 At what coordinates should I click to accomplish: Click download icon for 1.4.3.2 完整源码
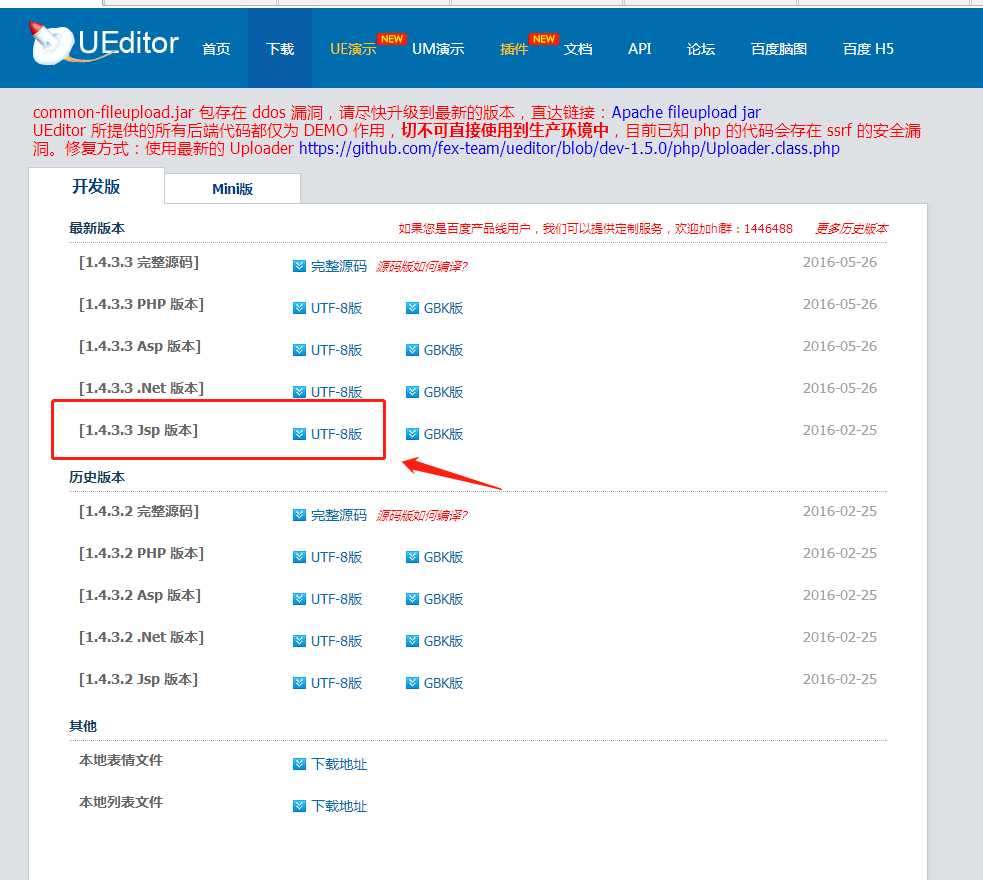(x=299, y=515)
